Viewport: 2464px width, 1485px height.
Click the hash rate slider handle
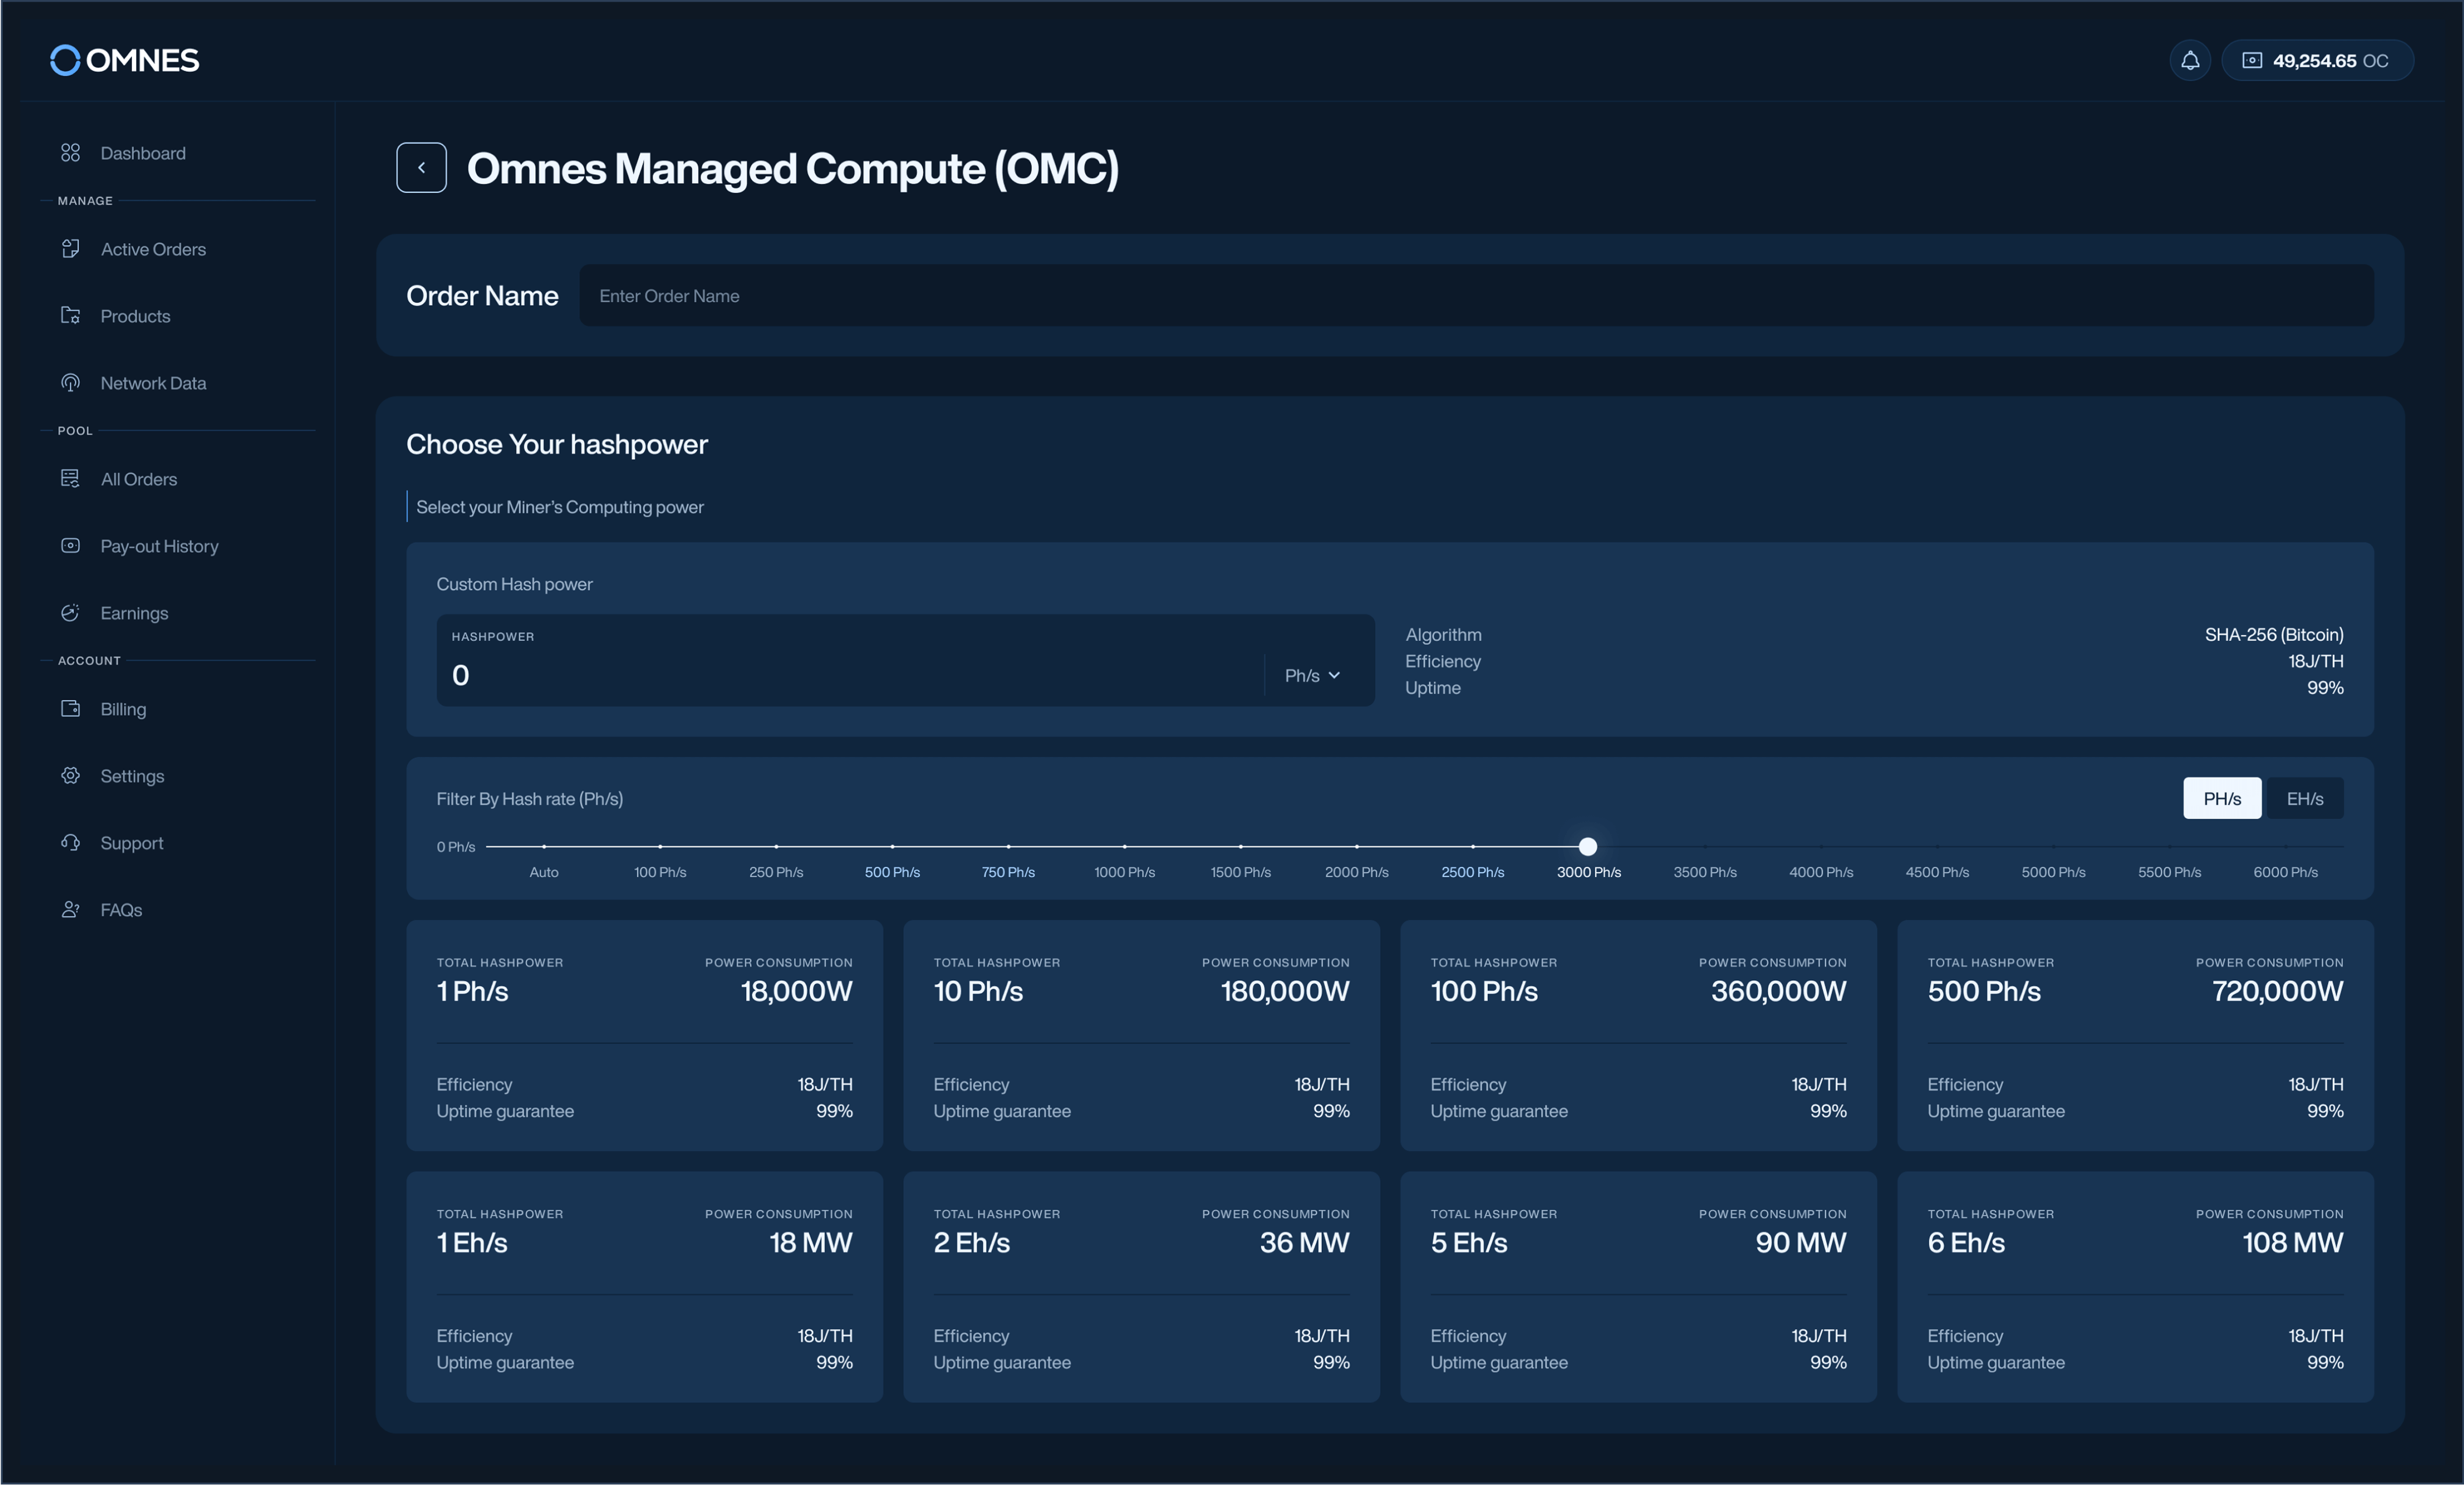1588,846
